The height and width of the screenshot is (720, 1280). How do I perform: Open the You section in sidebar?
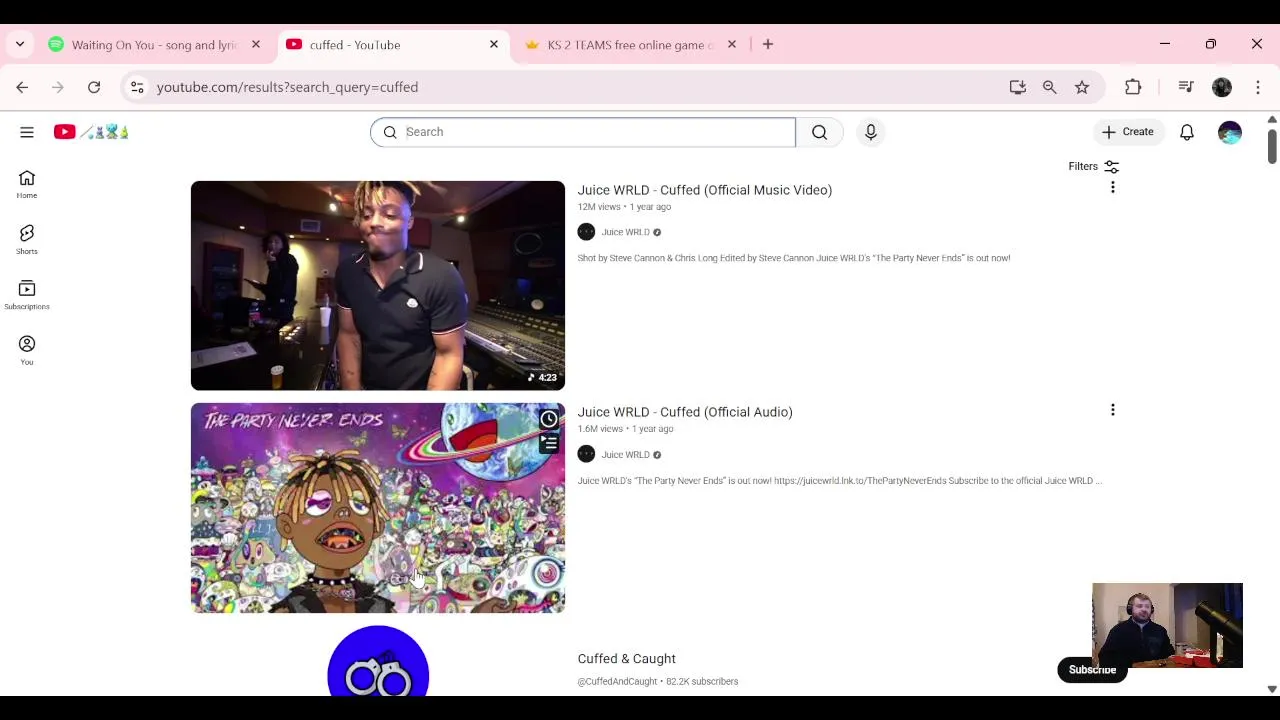[27, 350]
